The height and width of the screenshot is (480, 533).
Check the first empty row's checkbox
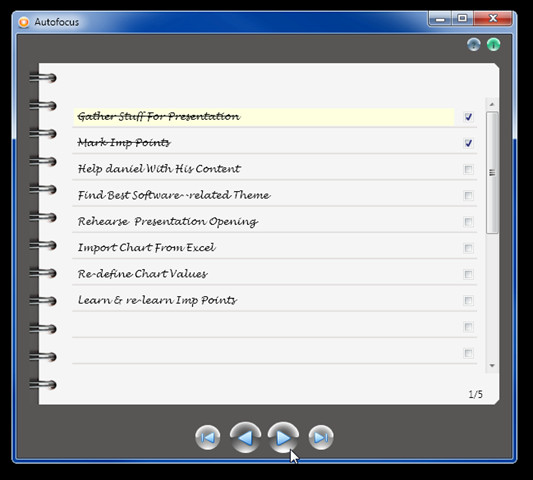pos(468,327)
